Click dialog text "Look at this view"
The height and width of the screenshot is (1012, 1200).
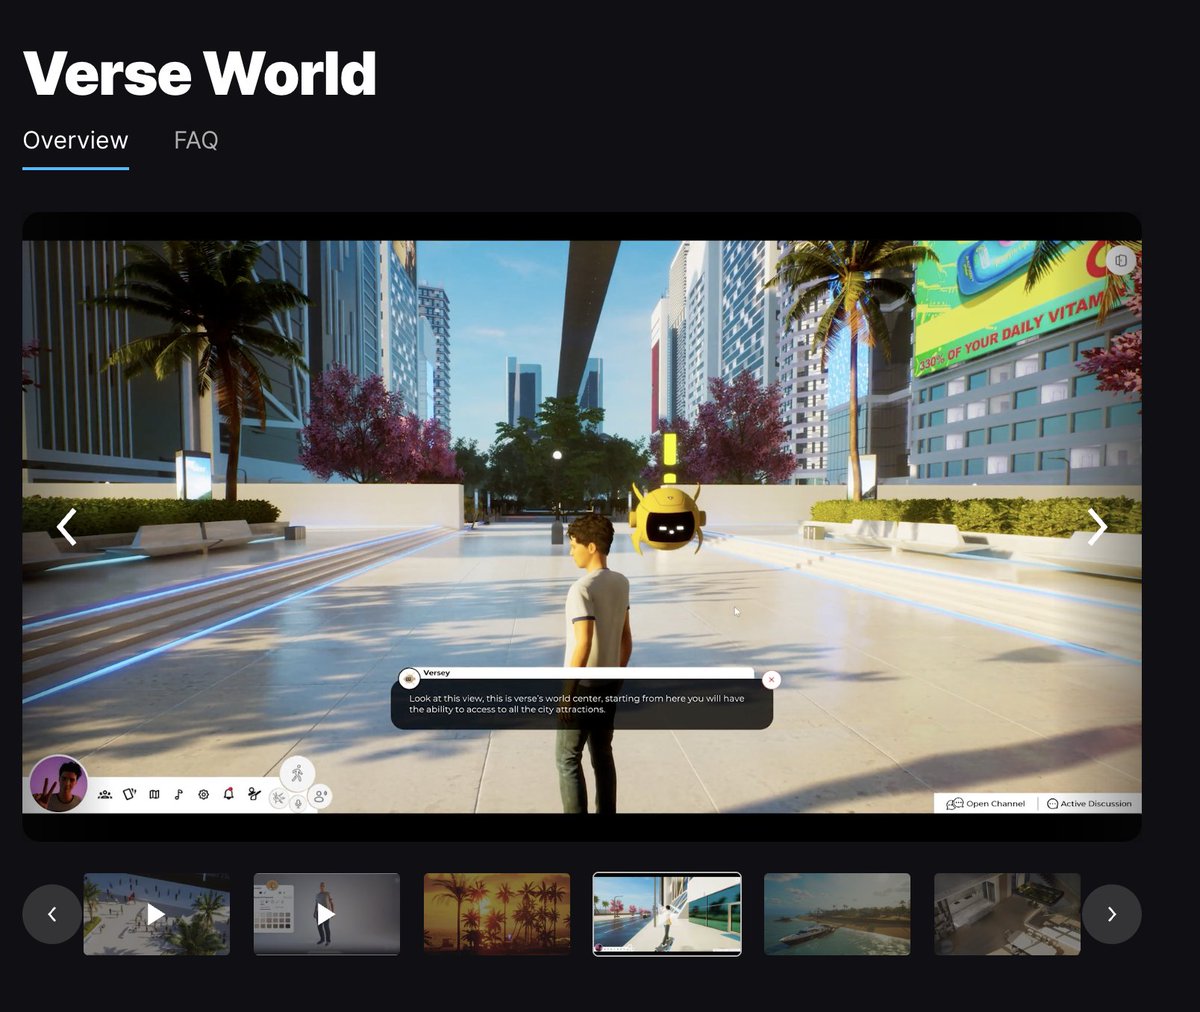[x=447, y=698]
